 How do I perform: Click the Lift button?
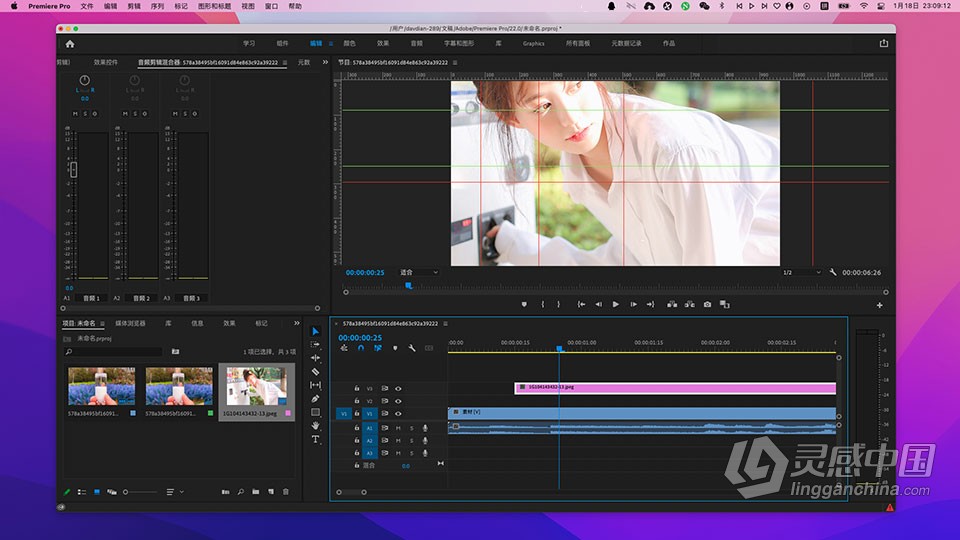pyautogui.click(x=672, y=304)
